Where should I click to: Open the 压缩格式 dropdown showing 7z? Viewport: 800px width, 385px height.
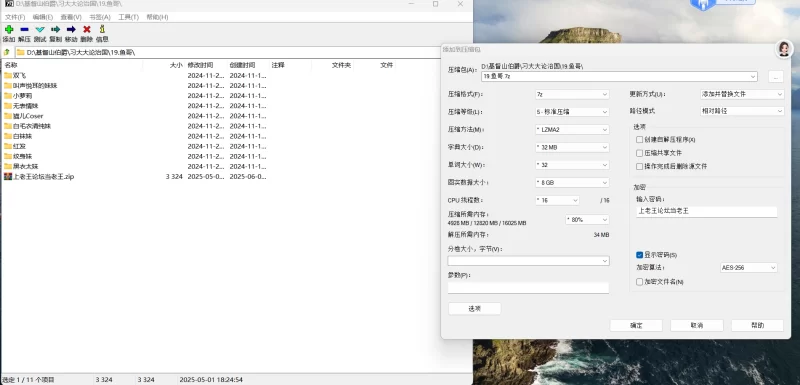click(571, 94)
